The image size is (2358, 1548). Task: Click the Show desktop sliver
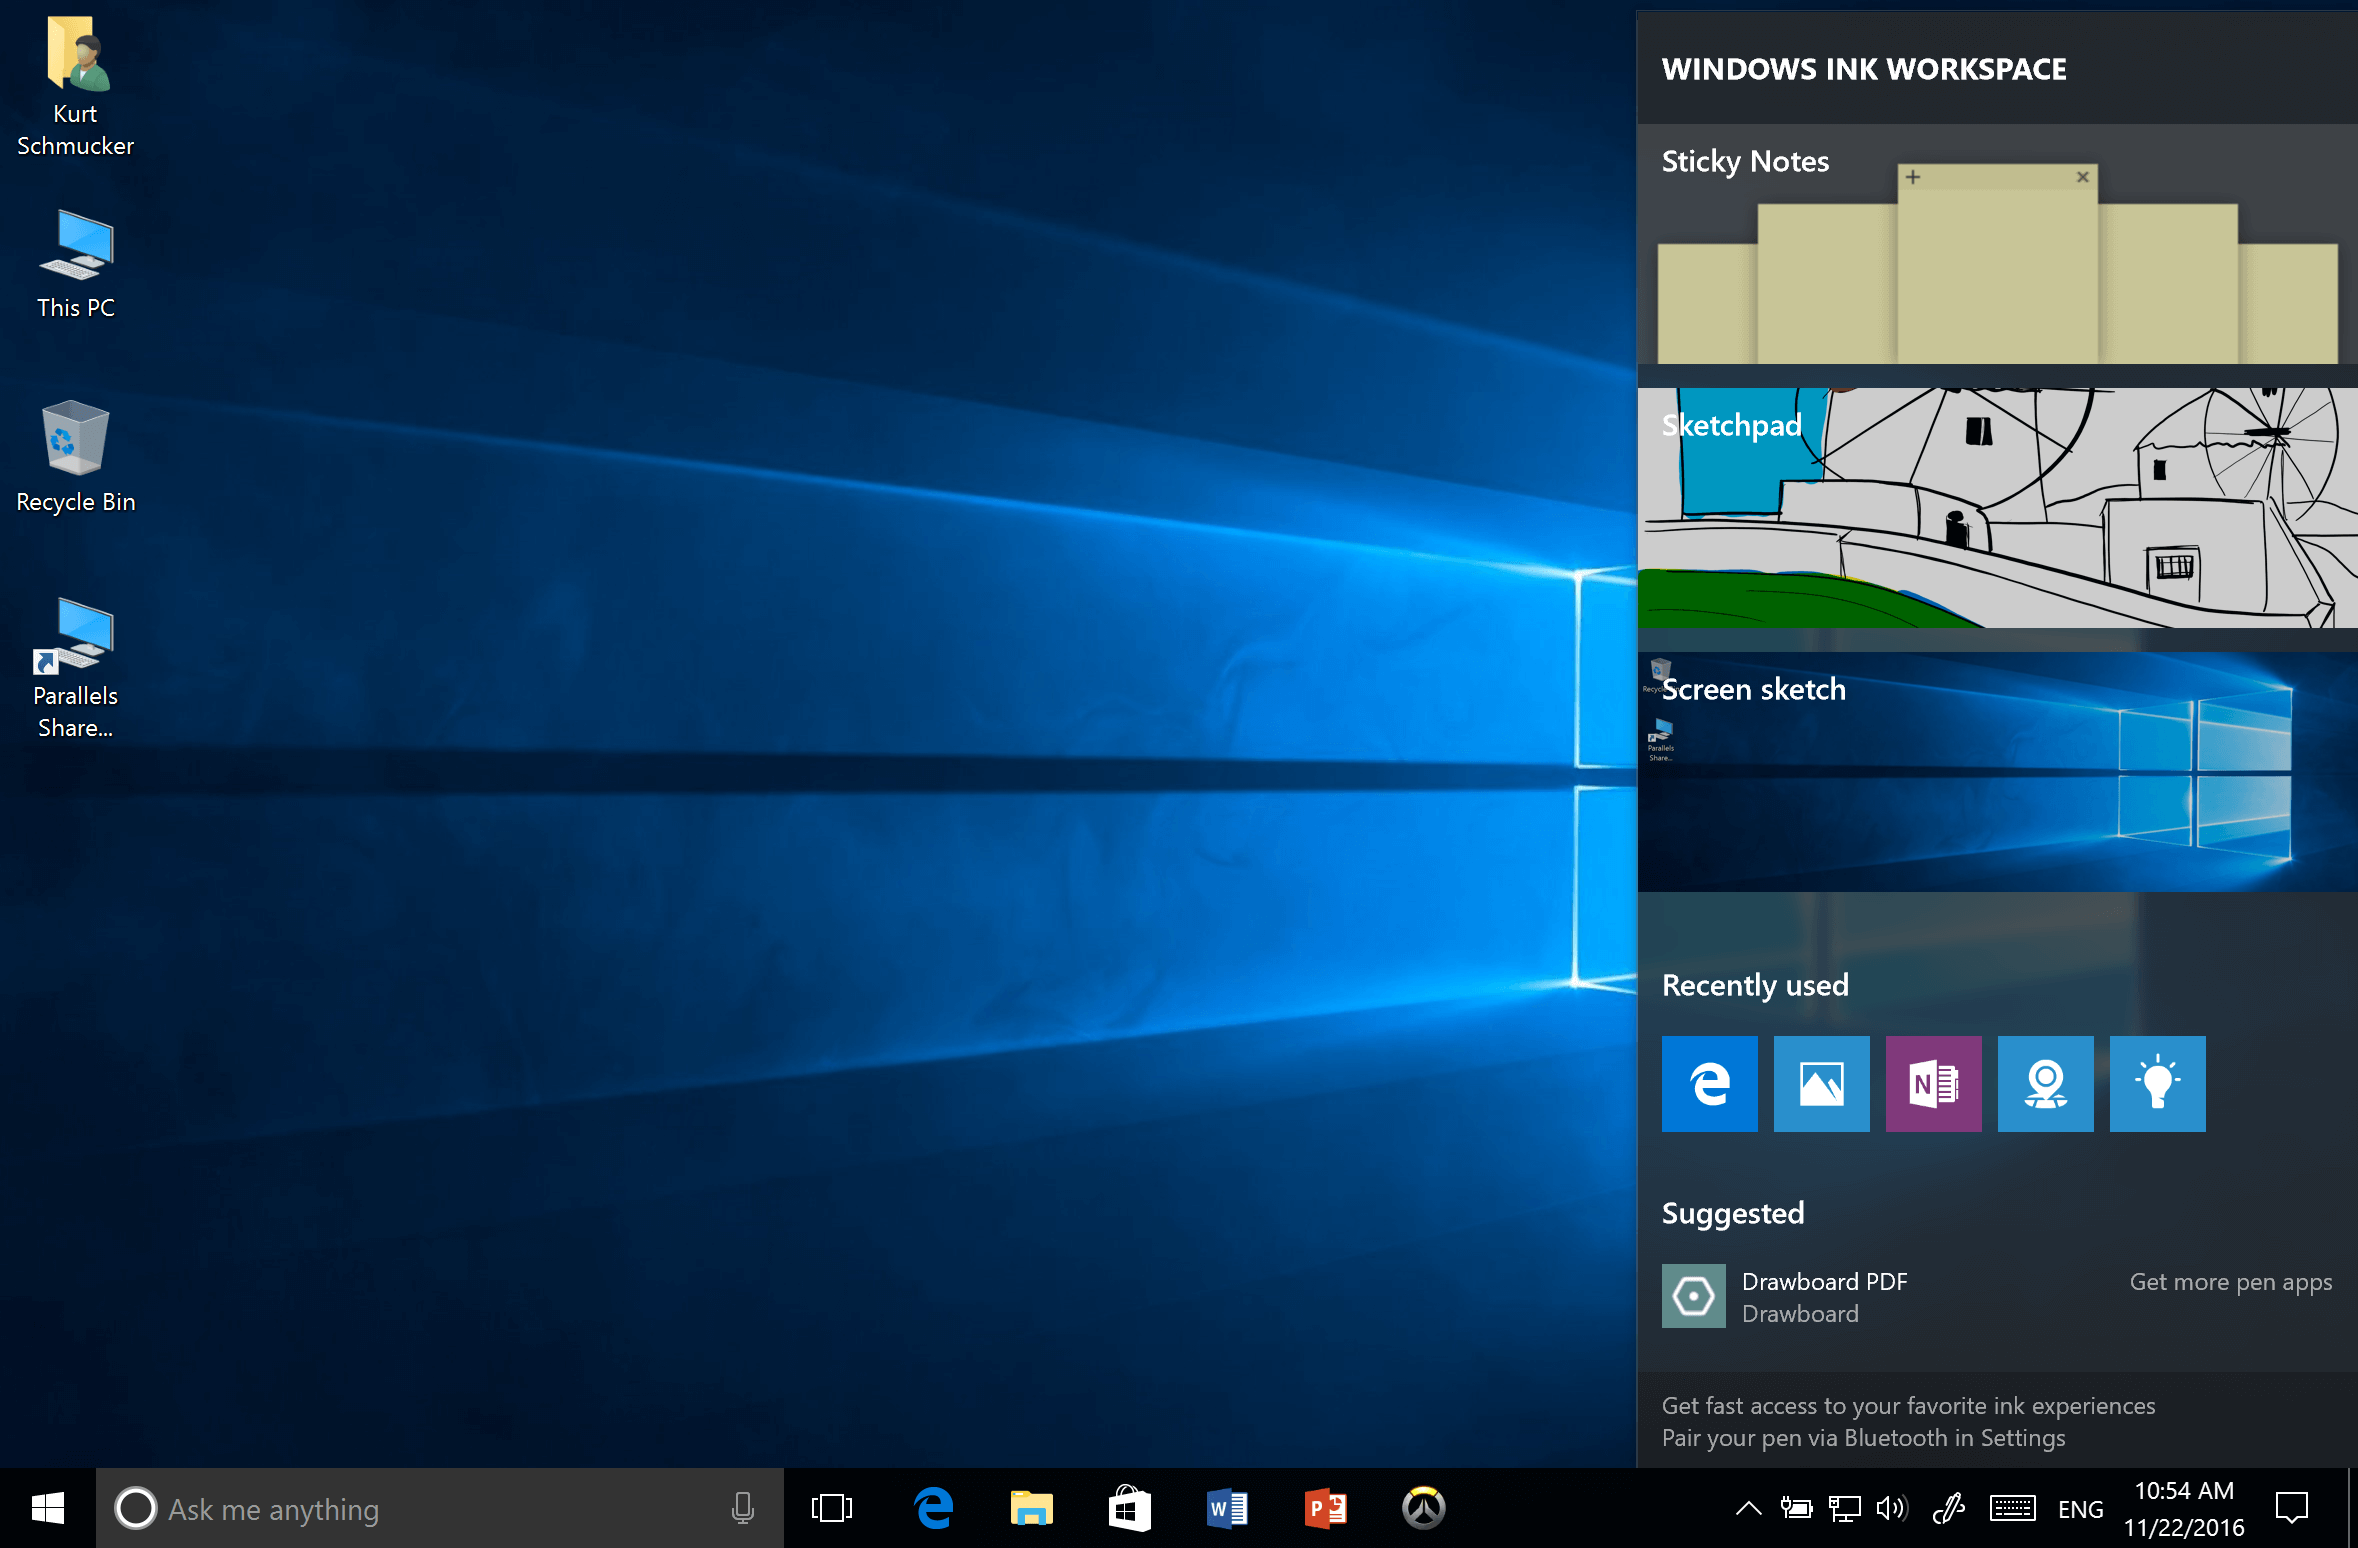coord(2352,1508)
